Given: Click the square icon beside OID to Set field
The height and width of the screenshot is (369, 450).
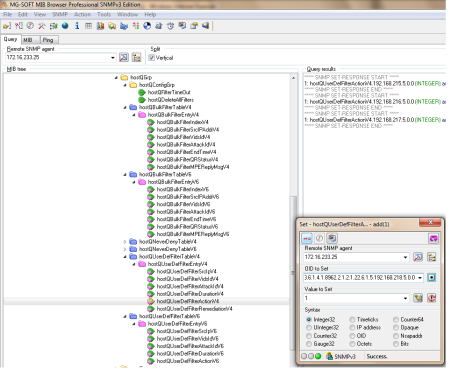Looking at the screenshot, I should (x=432, y=278).
